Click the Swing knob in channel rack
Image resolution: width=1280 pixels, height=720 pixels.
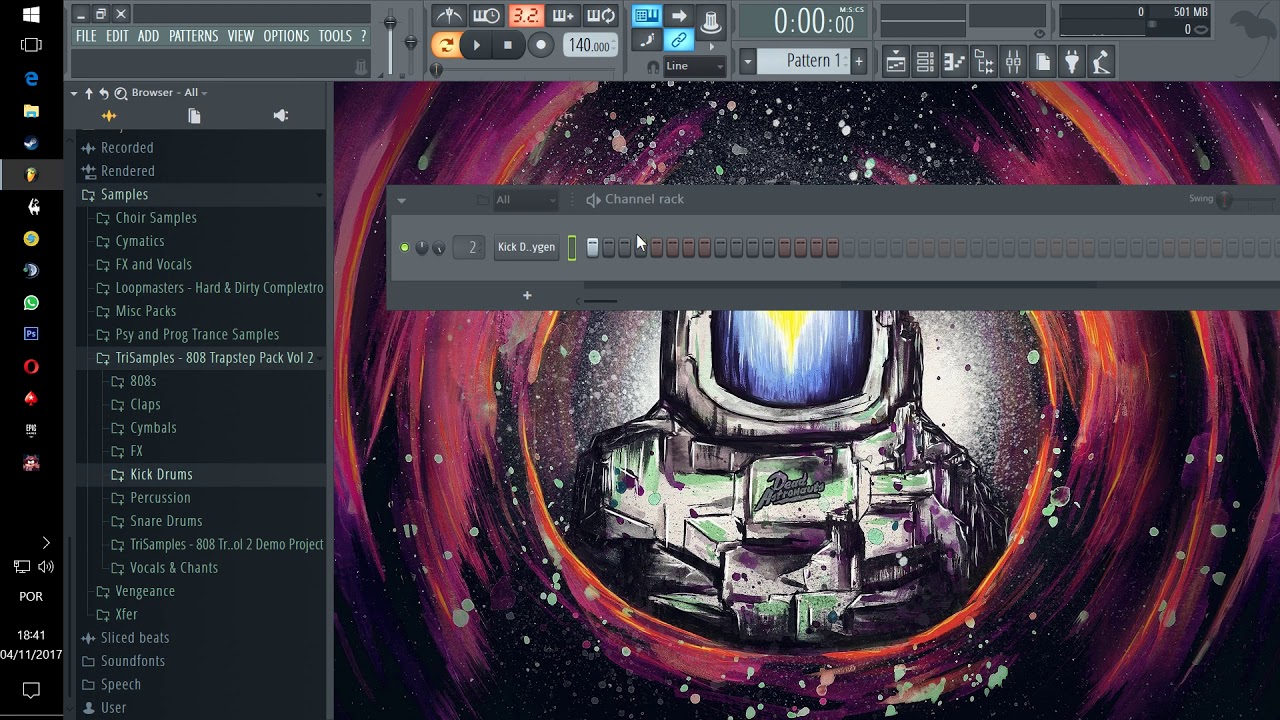tap(1224, 199)
